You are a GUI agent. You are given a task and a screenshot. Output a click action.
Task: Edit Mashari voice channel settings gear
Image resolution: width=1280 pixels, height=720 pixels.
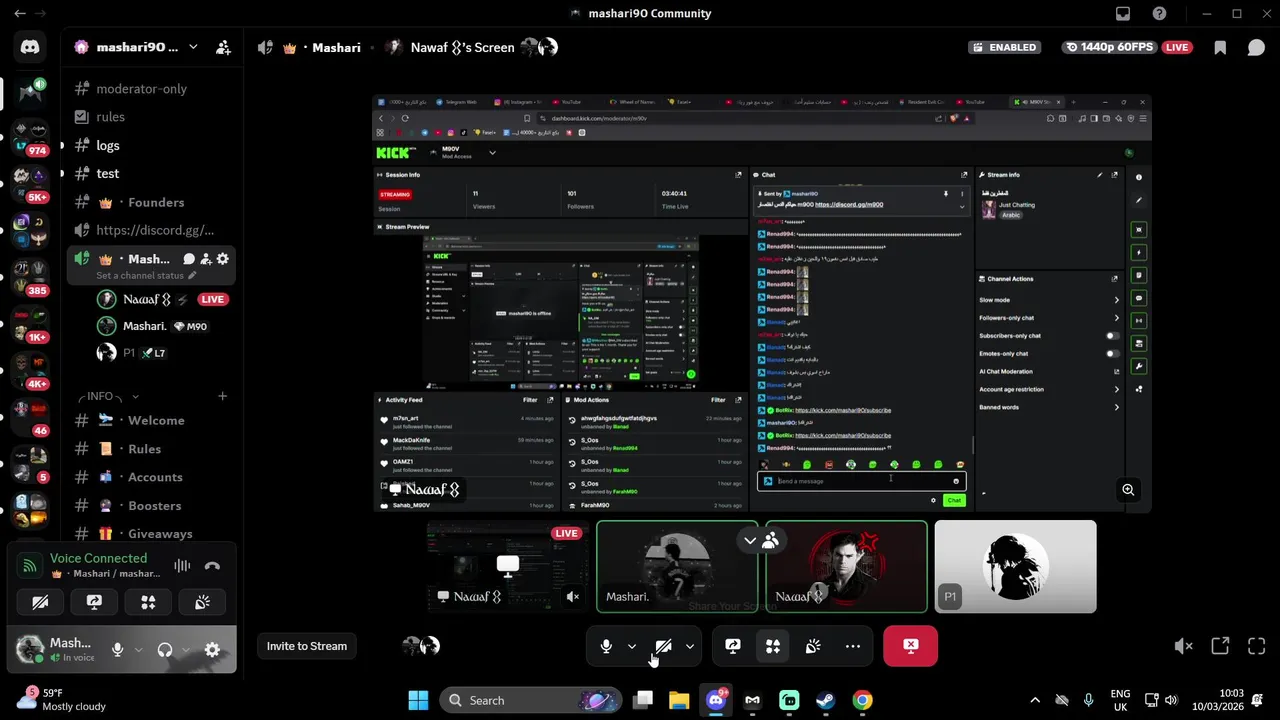222,259
